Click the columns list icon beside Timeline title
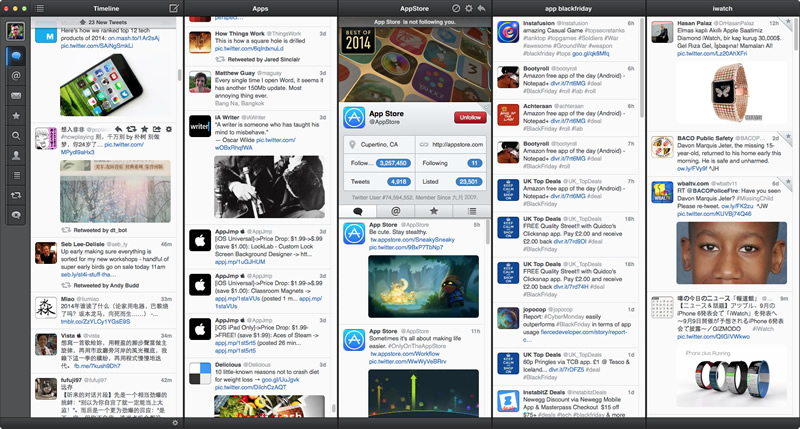Image resolution: width=800 pixels, height=429 pixels. coord(39,8)
